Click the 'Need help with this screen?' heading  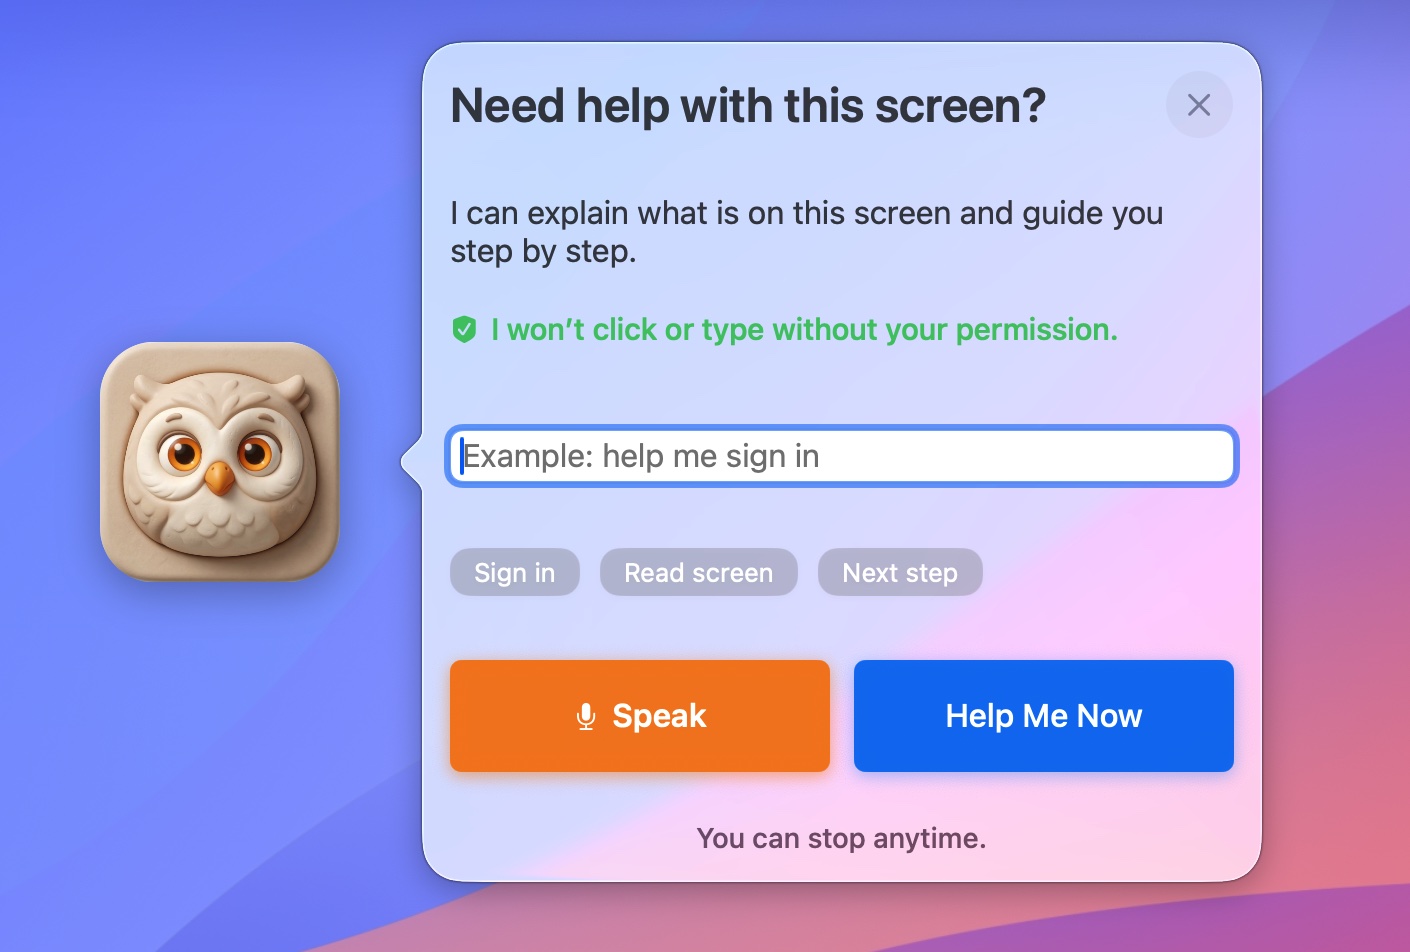point(748,106)
